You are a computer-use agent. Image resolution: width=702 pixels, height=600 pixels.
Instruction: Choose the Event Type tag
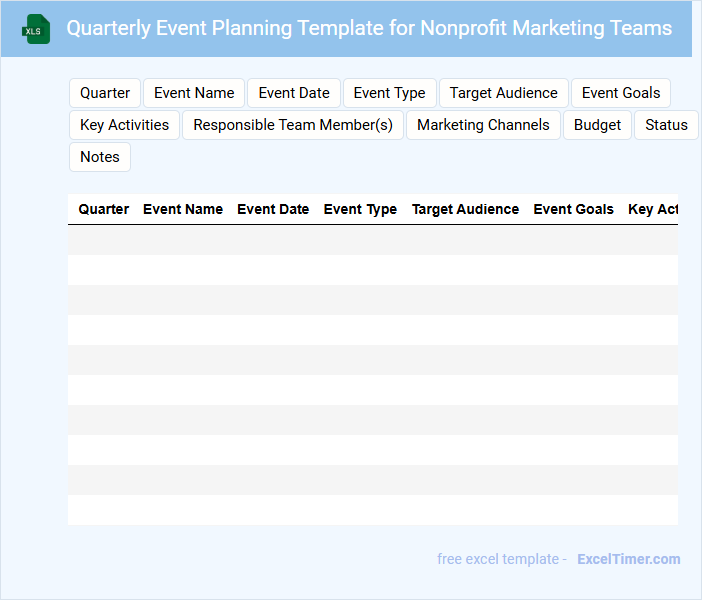389,93
